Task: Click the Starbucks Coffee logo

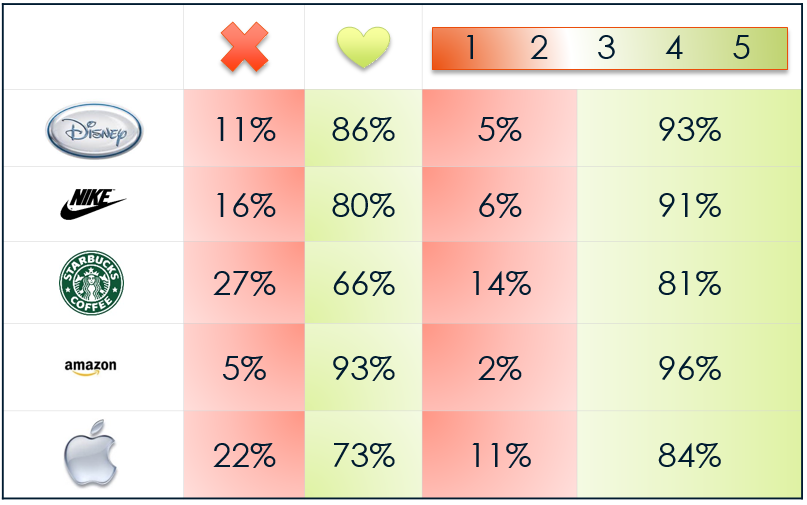Action: (x=92, y=283)
